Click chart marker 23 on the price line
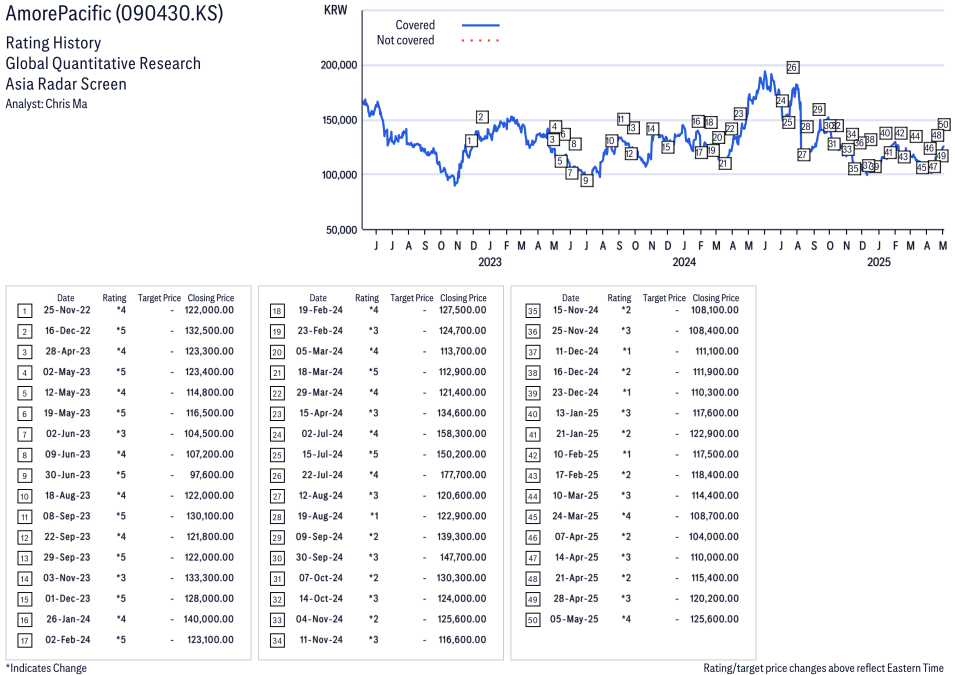The height and width of the screenshot is (675, 955). 739,113
